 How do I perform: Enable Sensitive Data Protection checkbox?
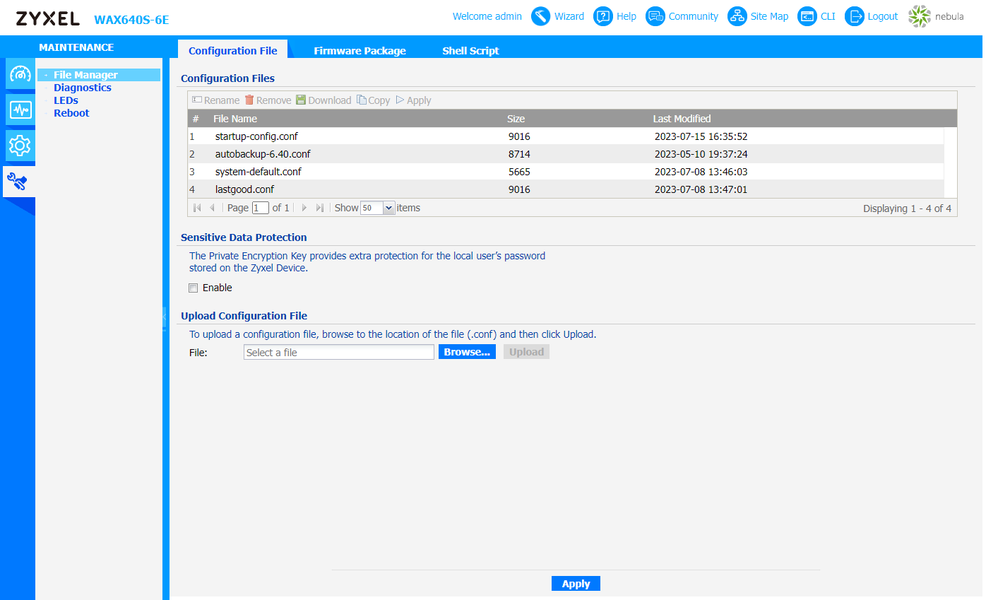[x=193, y=288]
